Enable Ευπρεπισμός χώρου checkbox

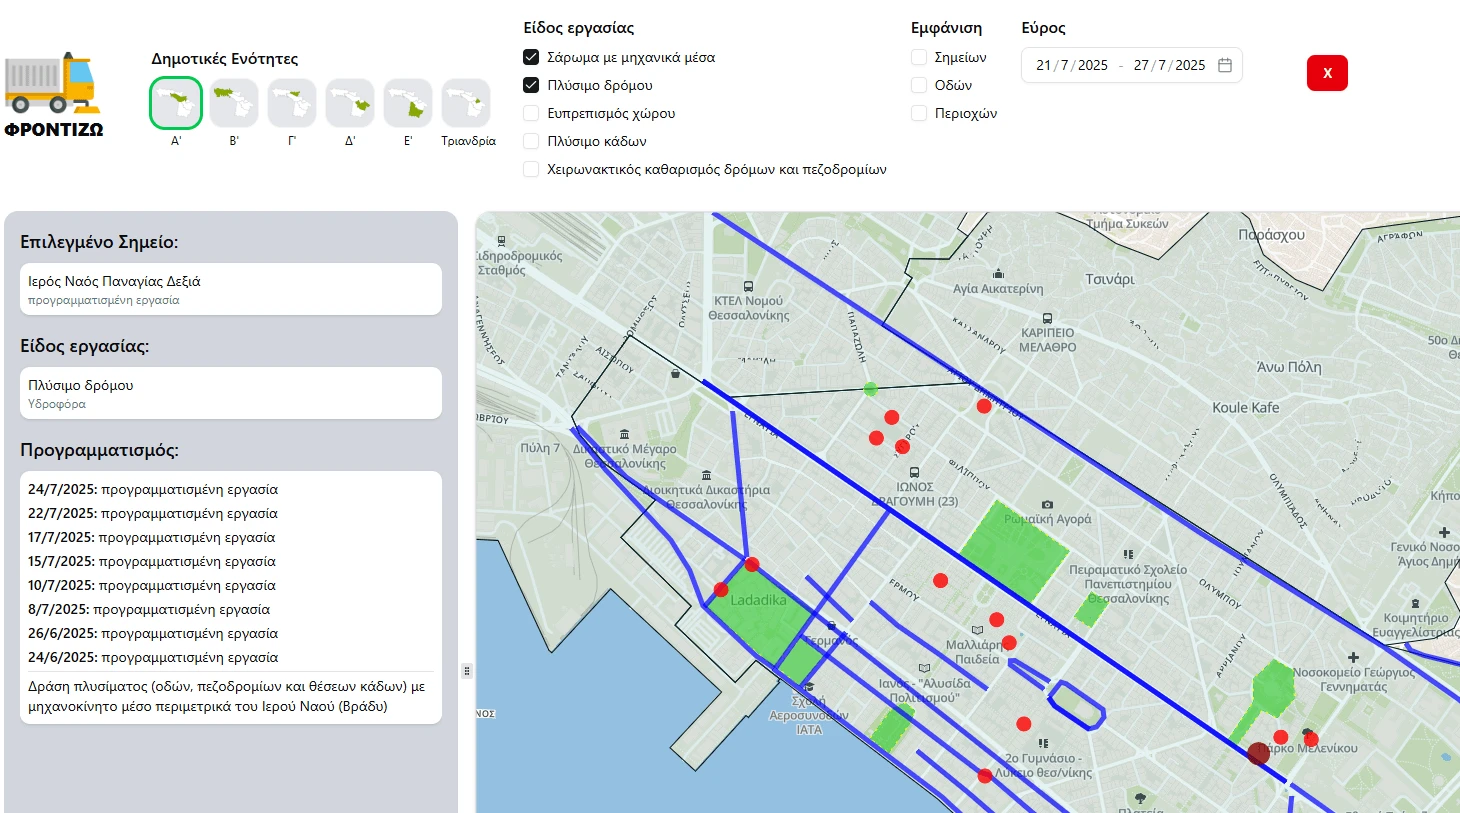click(531, 113)
